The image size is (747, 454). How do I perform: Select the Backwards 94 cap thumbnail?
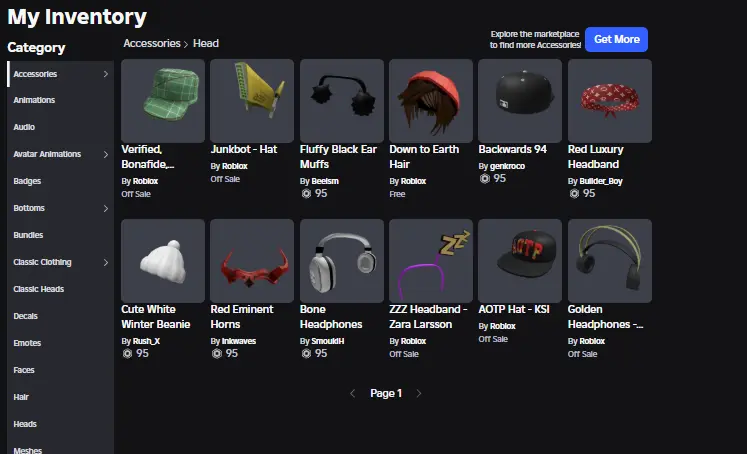(x=520, y=100)
